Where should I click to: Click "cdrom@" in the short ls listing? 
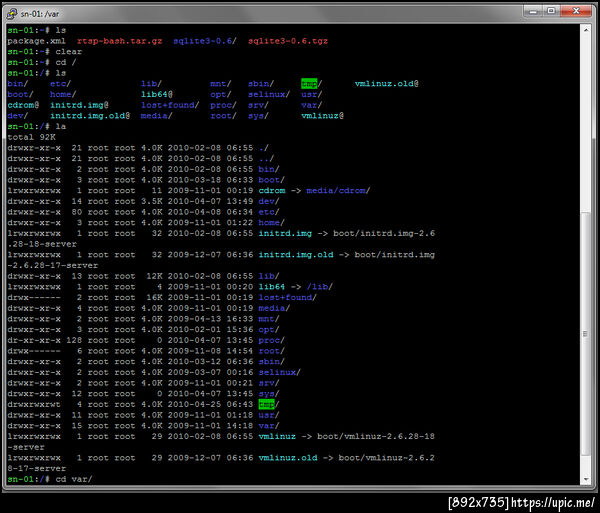[x=23, y=105]
